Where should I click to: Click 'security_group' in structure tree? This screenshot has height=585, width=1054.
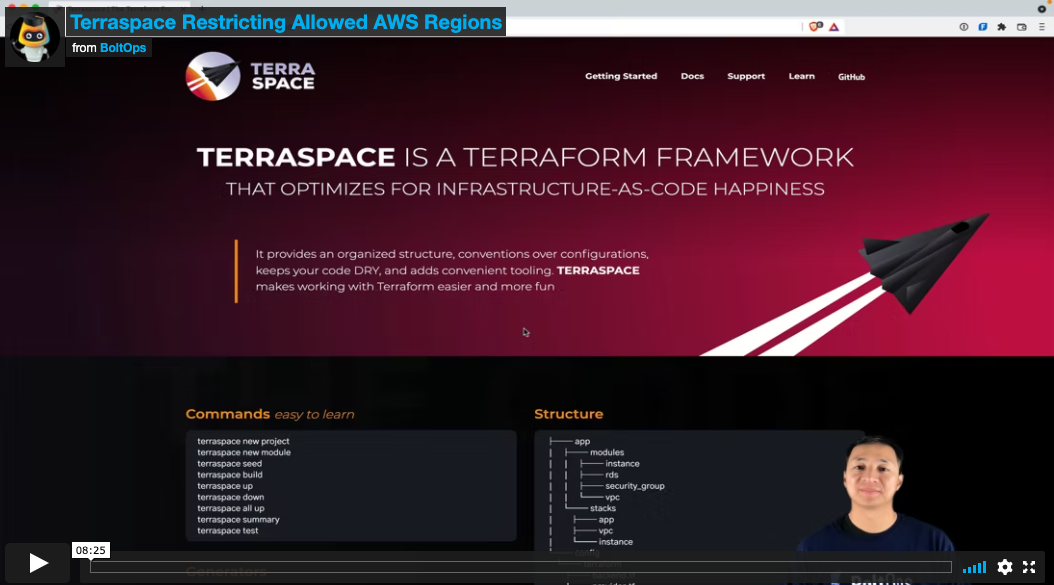(635, 486)
